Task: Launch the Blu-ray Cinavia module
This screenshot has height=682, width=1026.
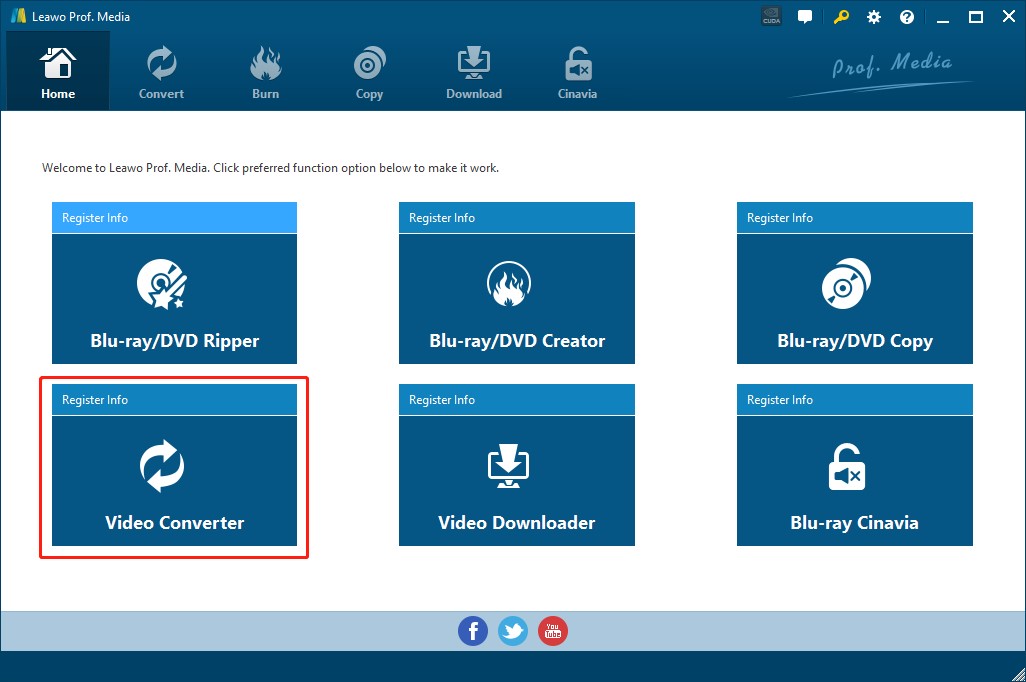Action: [854, 481]
